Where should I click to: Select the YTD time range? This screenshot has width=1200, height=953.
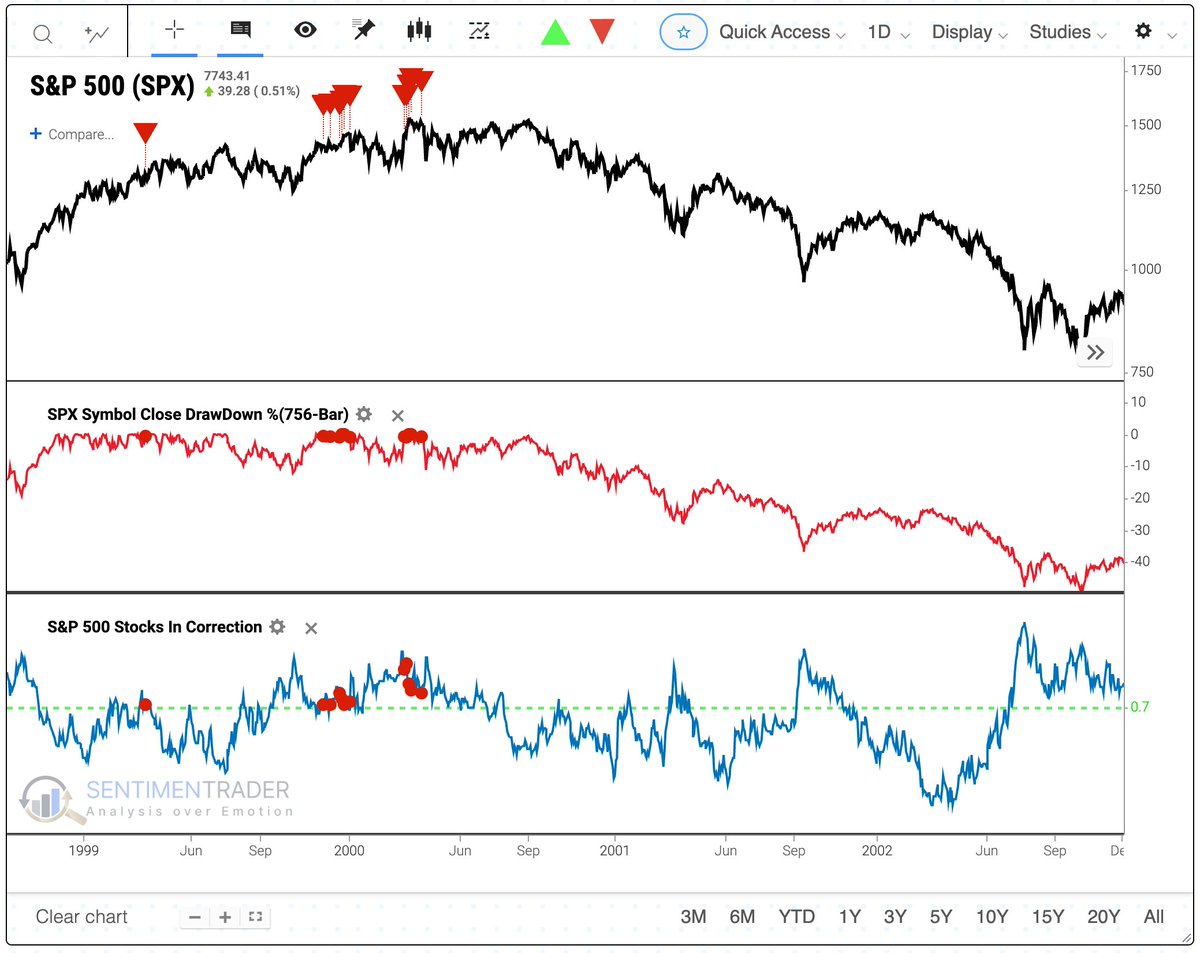796,916
